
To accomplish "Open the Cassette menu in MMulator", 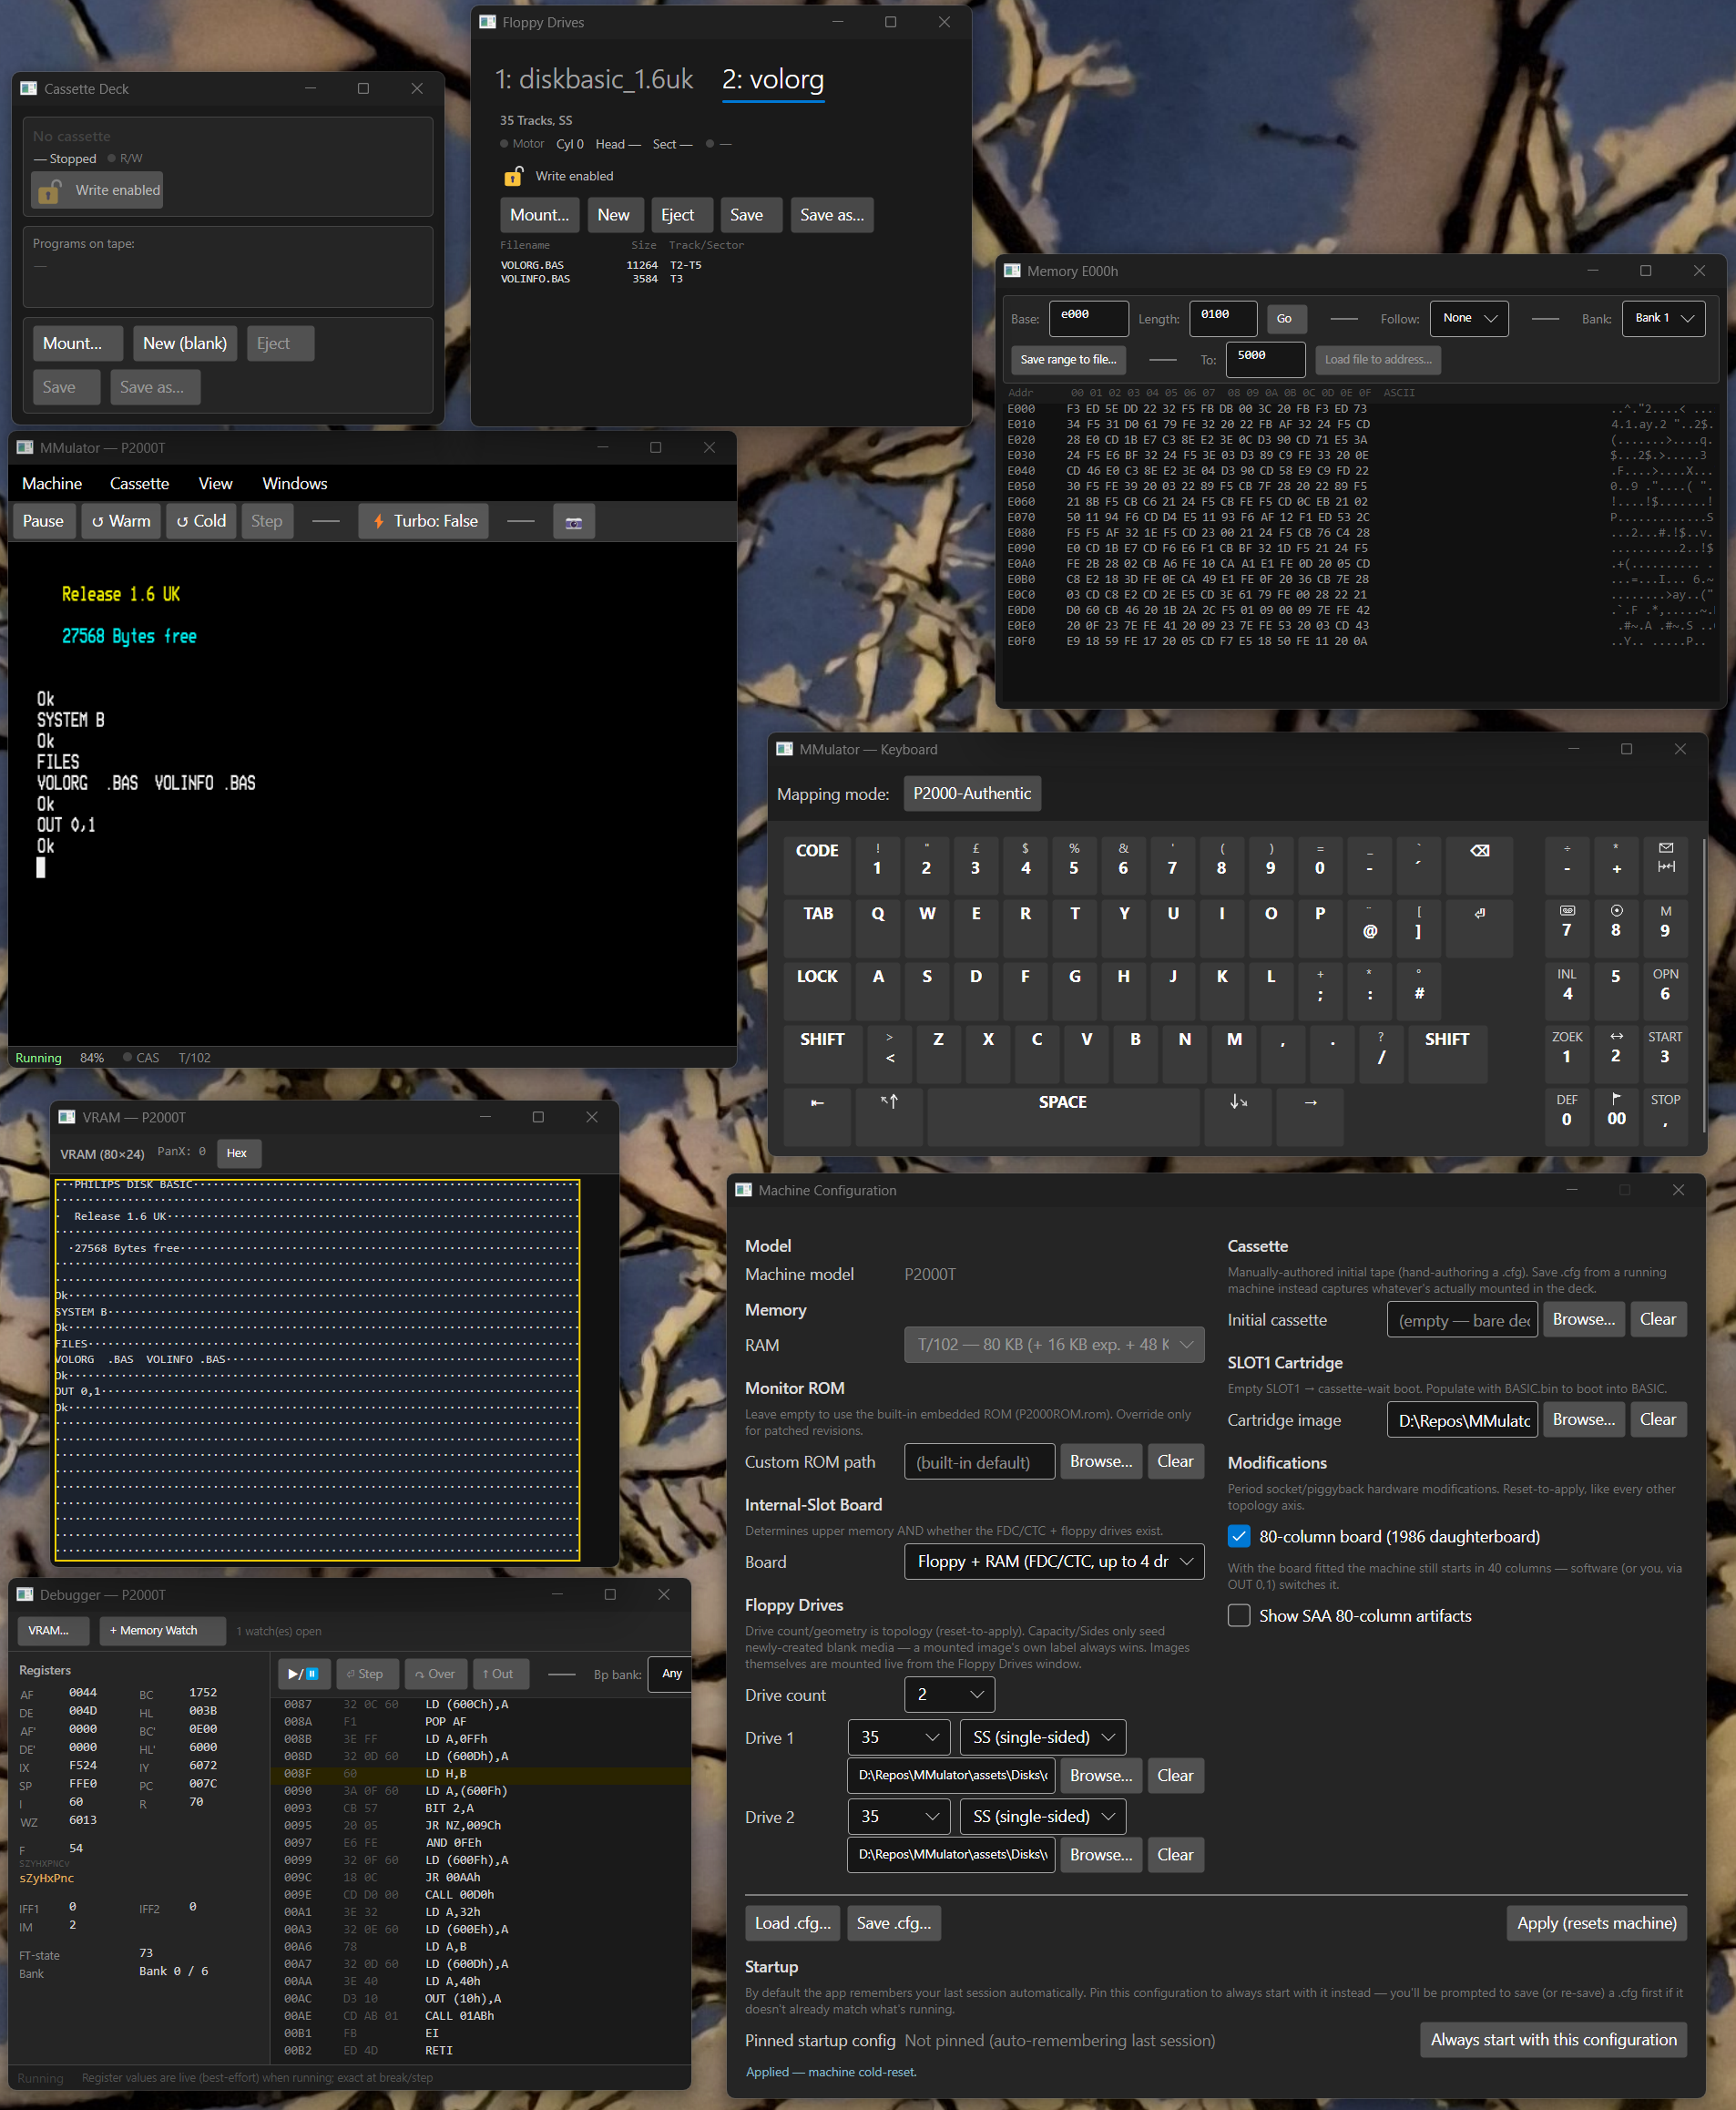I will coord(139,484).
